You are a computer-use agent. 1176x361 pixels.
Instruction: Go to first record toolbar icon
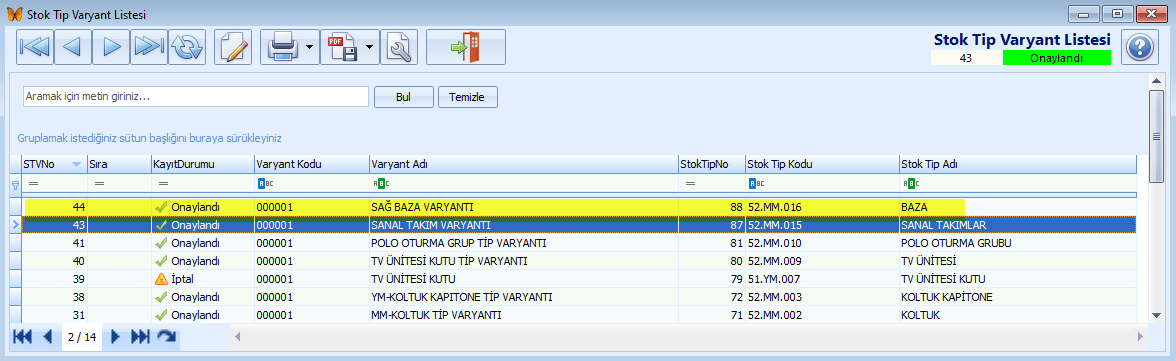coord(34,47)
